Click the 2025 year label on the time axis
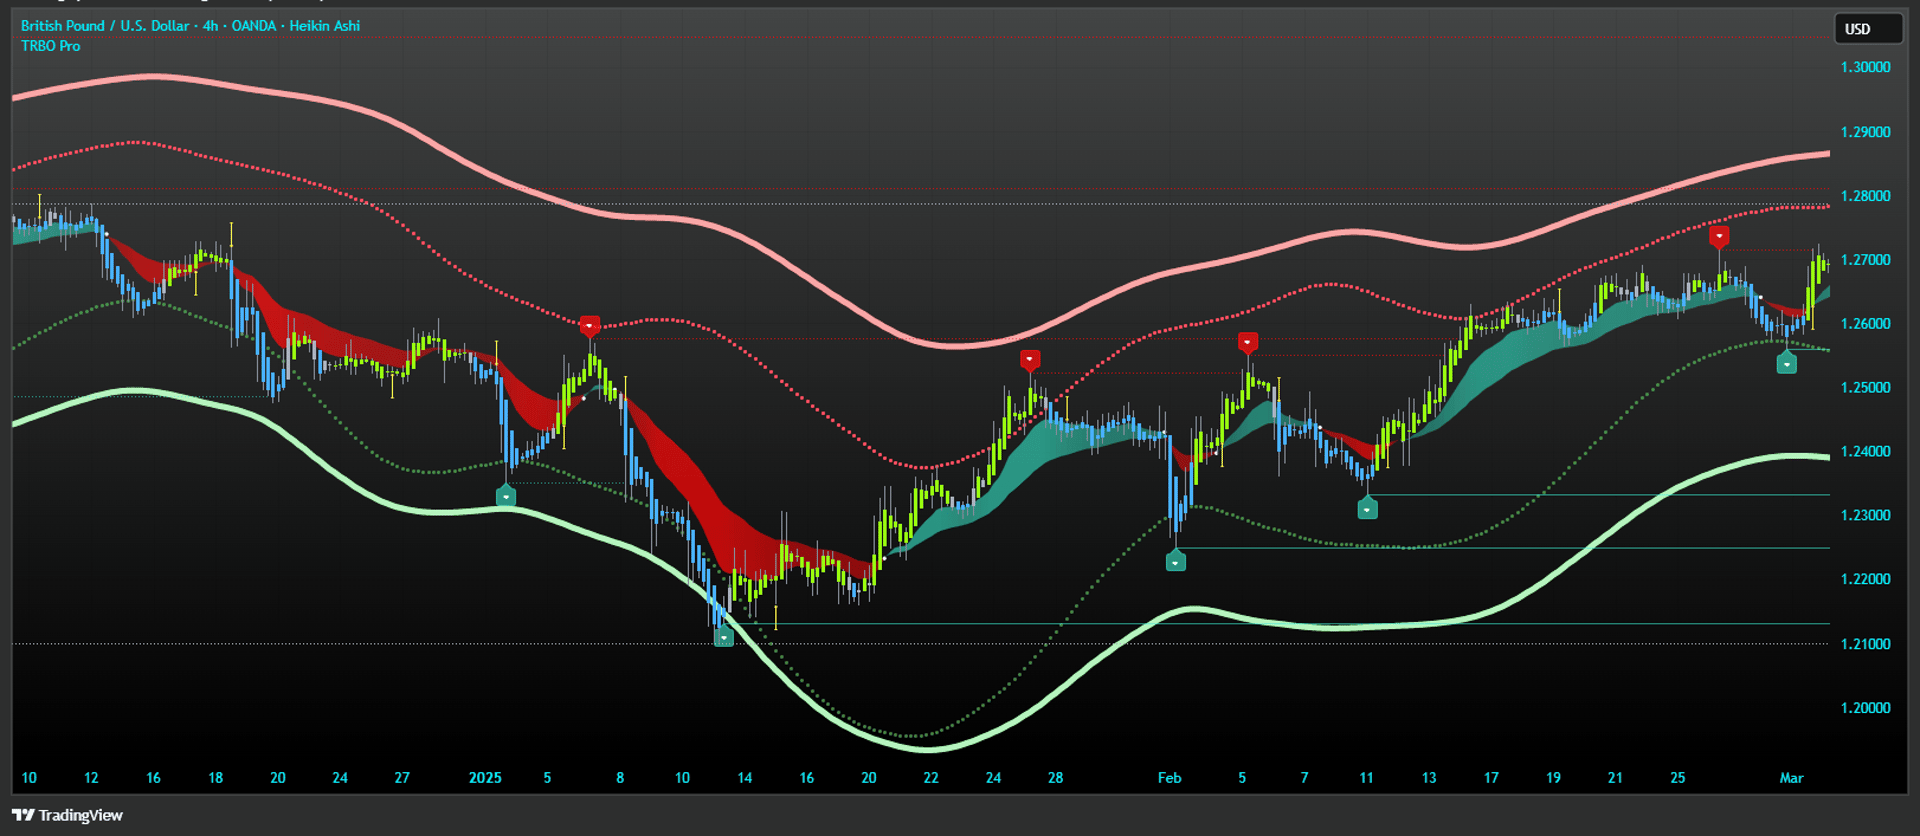Screen dimensions: 1920x836 (x=485, y=778)
